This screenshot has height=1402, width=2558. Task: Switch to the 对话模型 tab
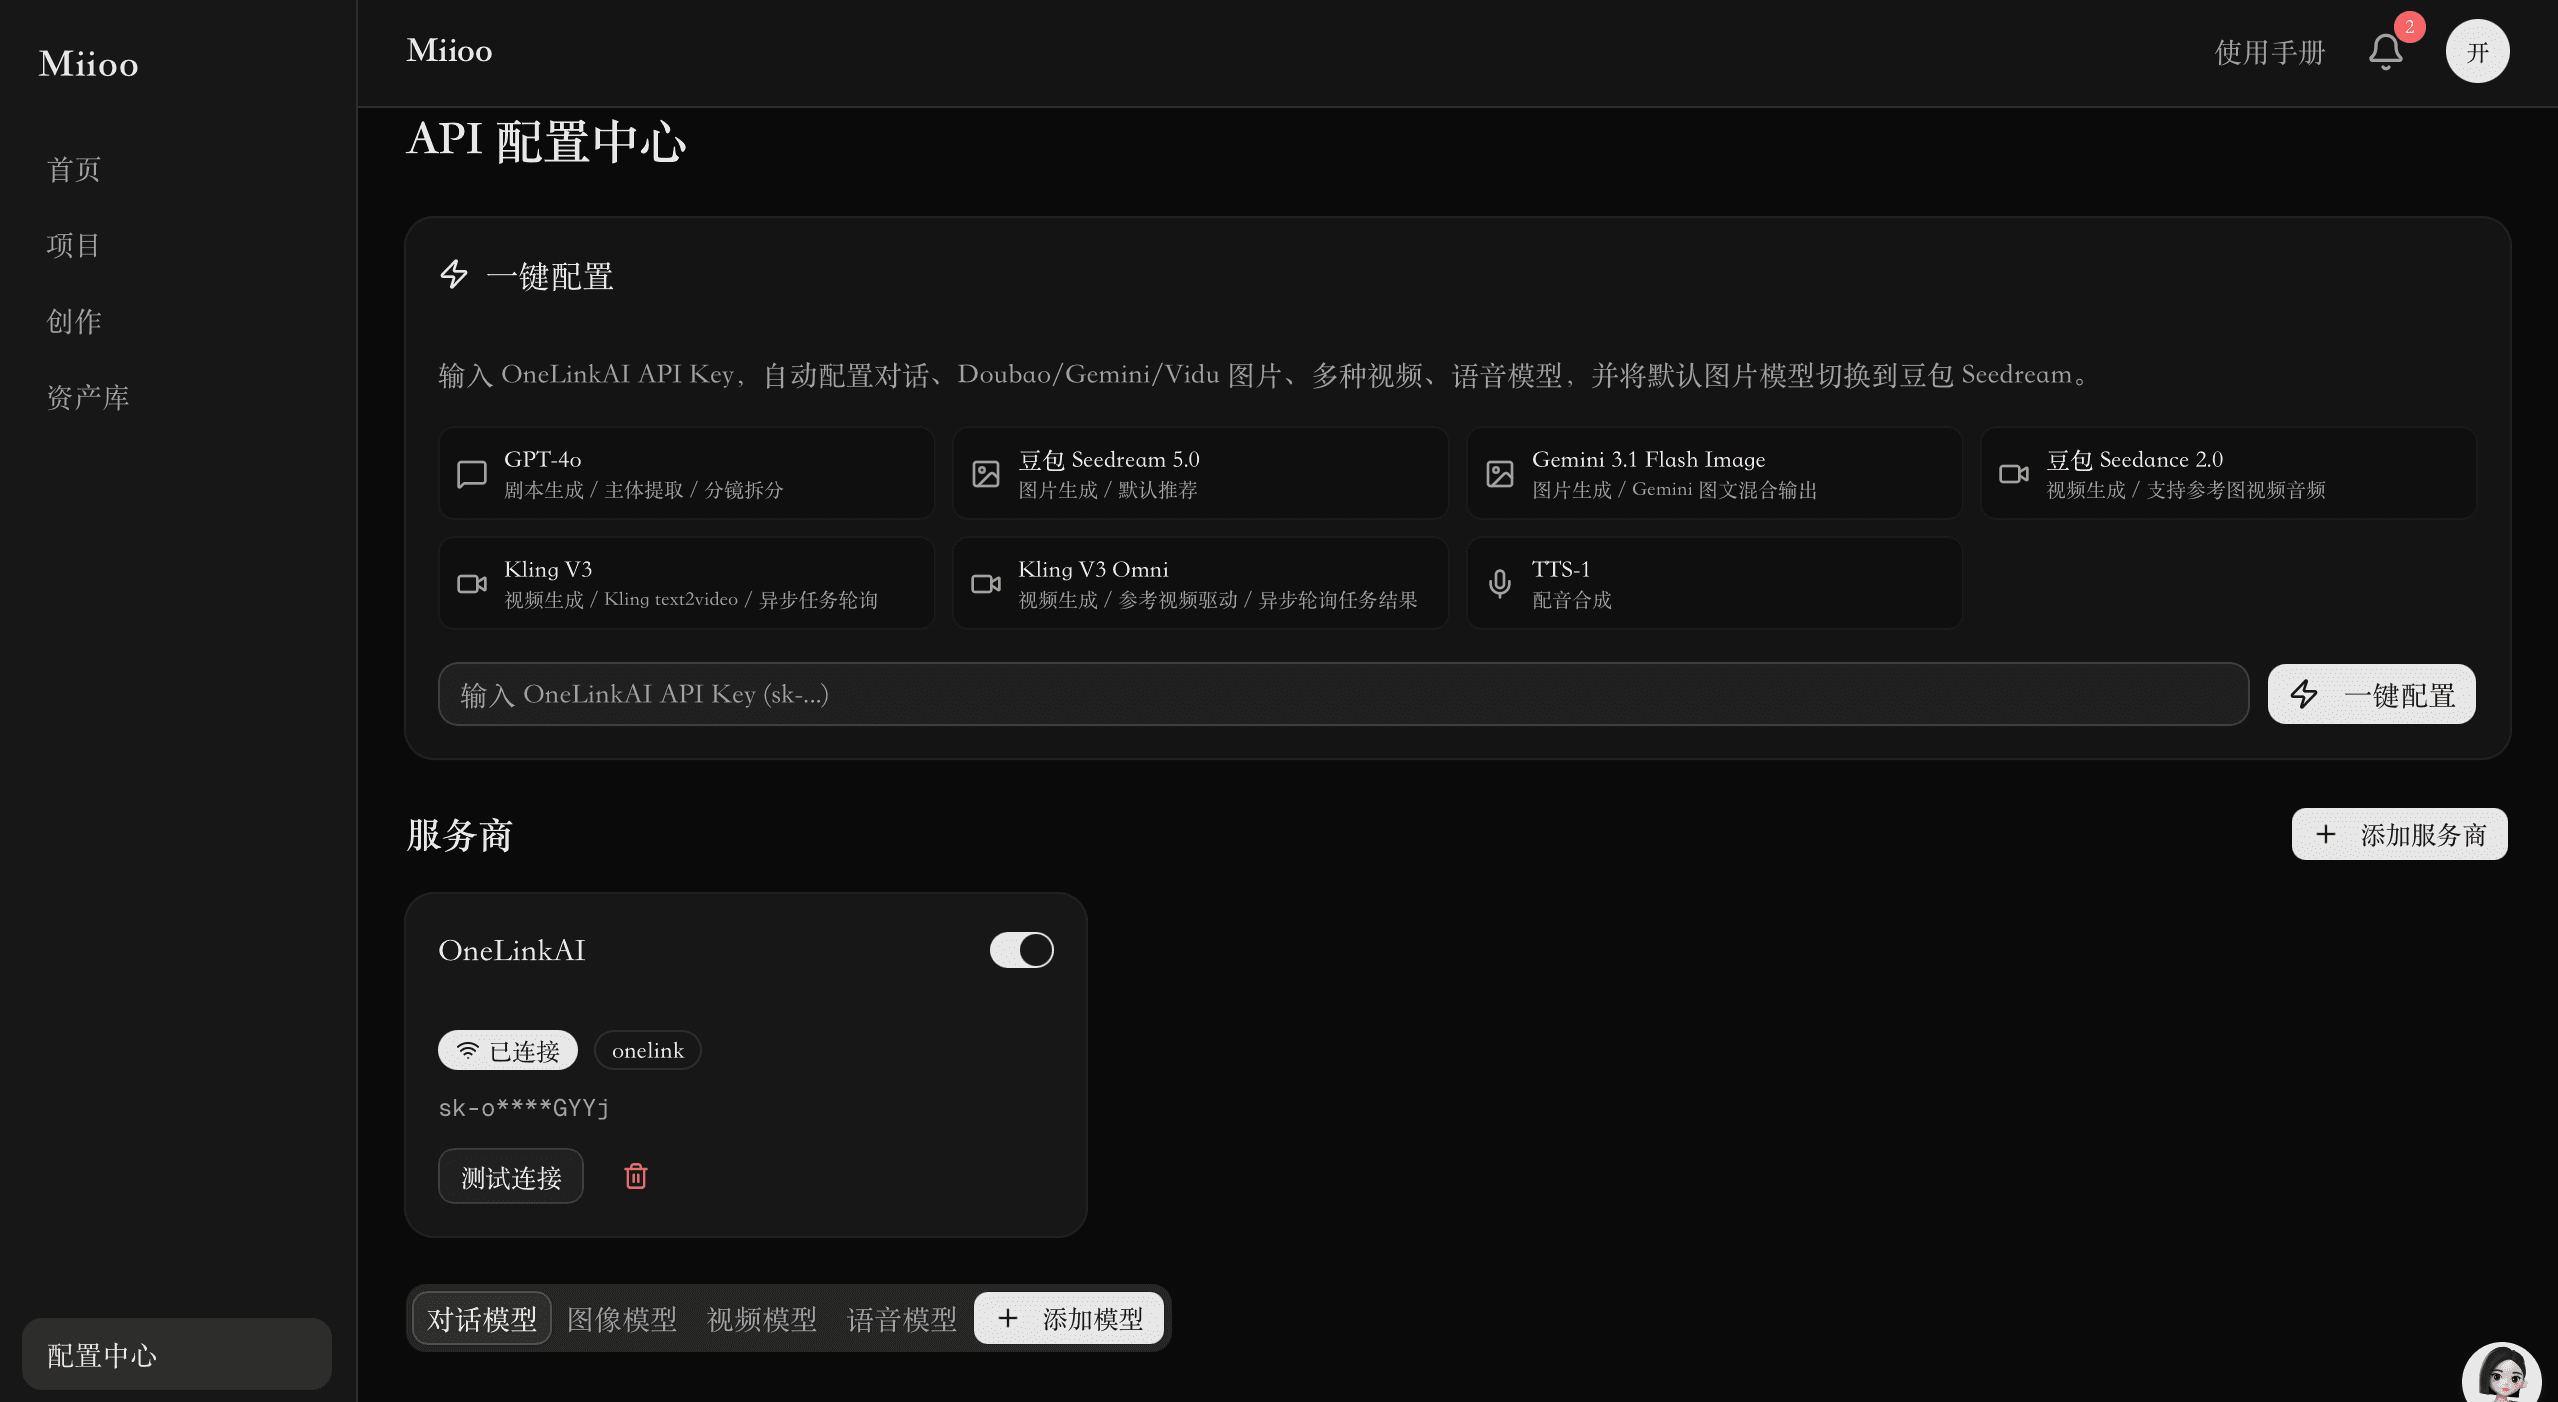(482, 1319)
